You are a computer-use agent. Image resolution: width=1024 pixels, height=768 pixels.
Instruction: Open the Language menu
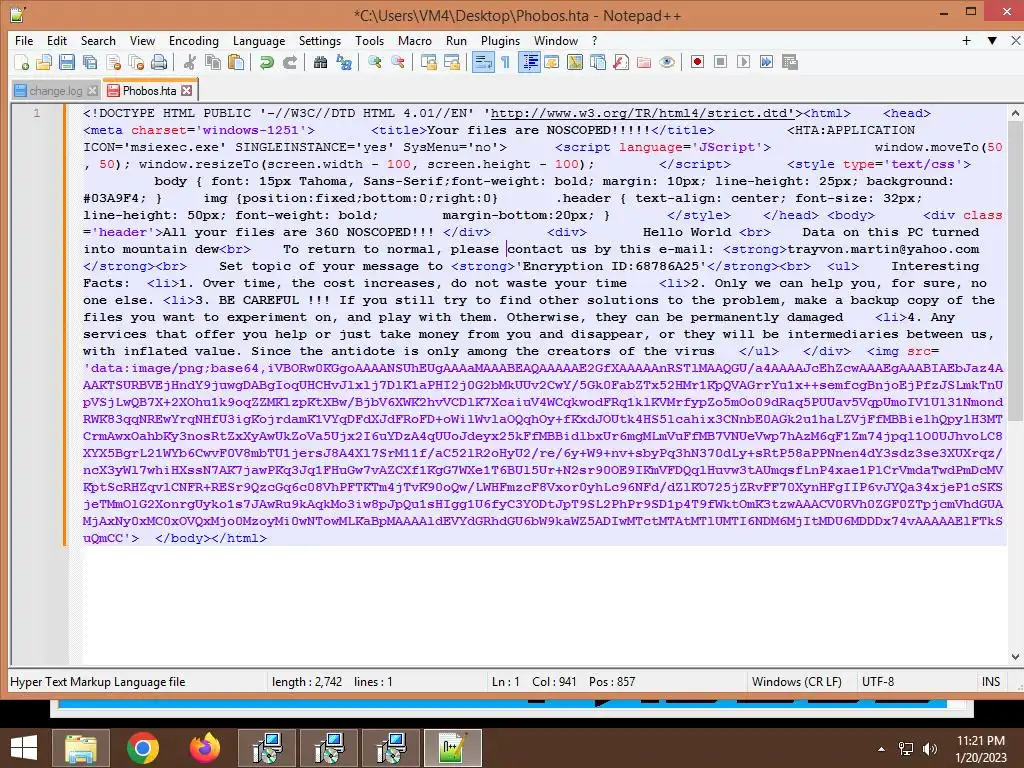click(x=259, y=40)
